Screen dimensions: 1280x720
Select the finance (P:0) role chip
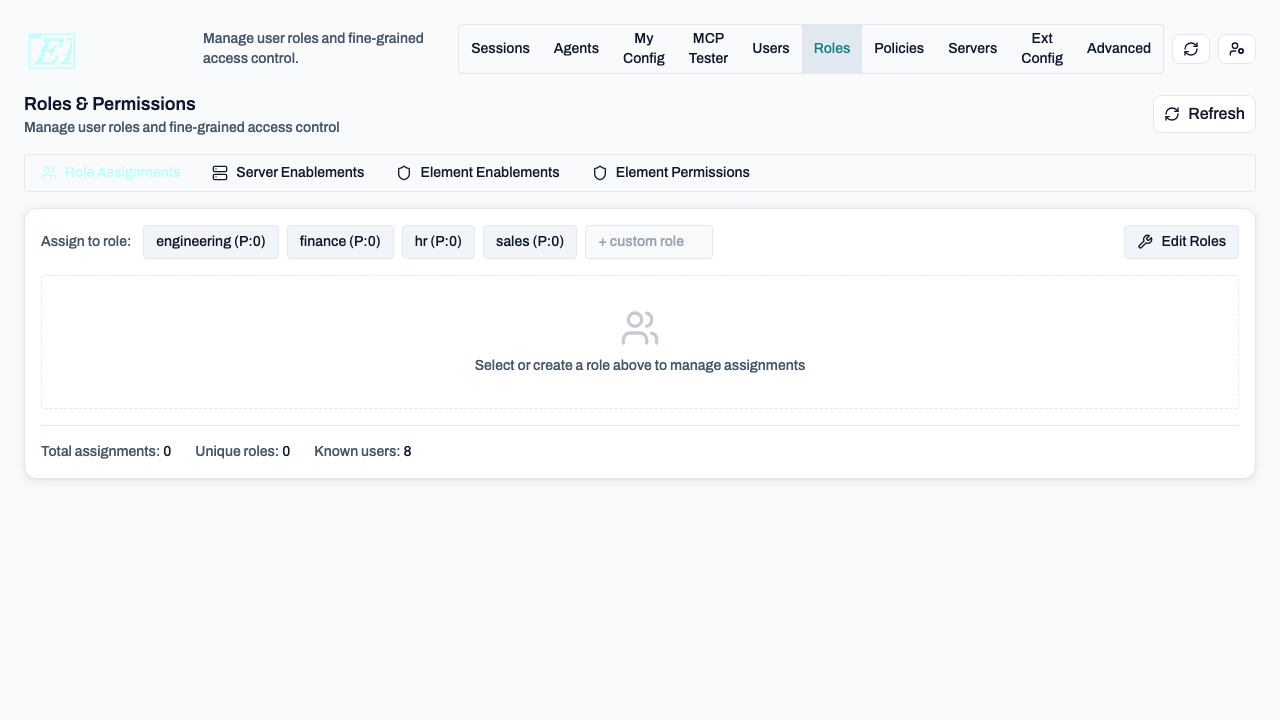click(x=340, y=241)
